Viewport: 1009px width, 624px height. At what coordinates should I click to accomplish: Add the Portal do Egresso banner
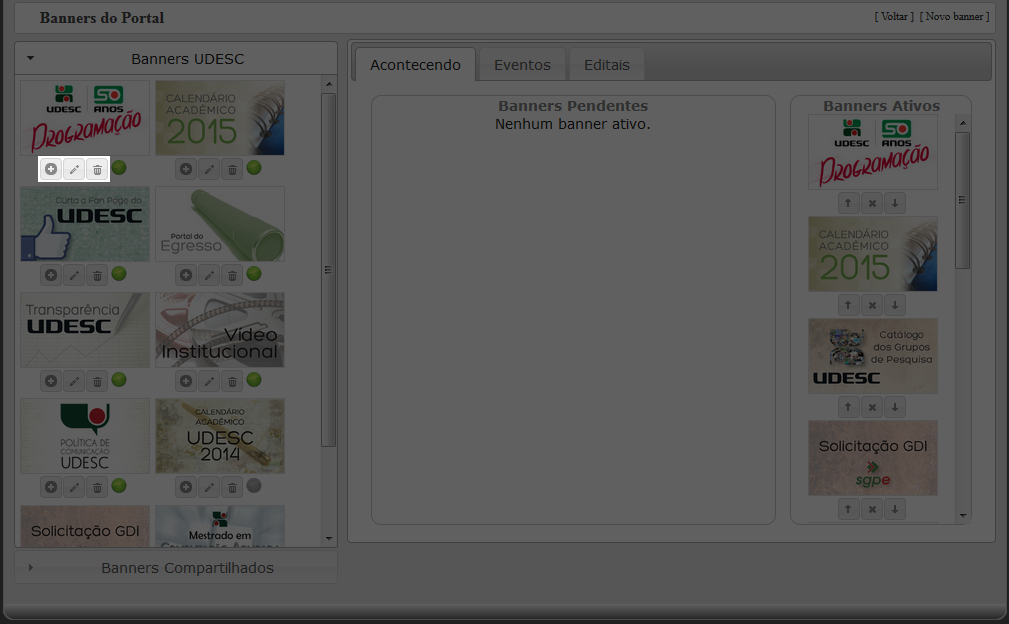(186, 275)
